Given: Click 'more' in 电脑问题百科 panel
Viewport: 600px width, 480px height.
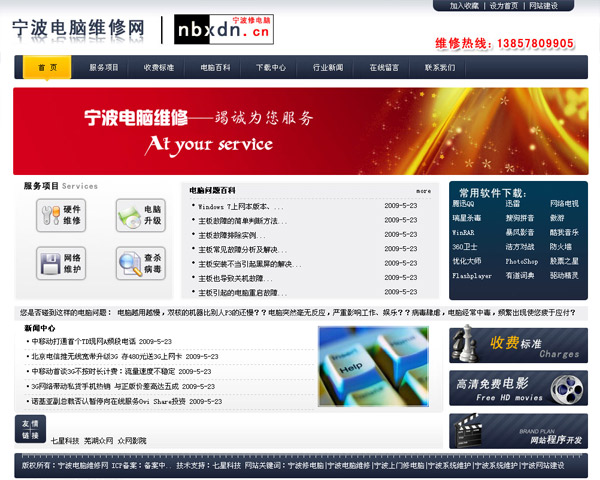Looking at the screenshot, I should 423,190.
